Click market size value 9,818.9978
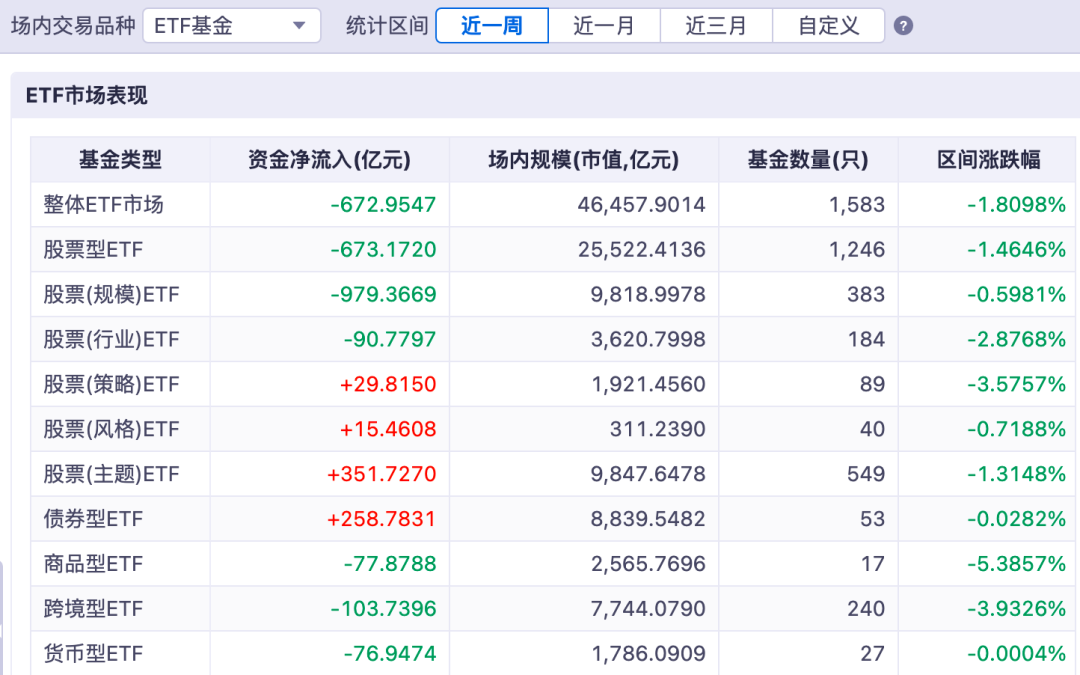Screen dimensions: 1080x675 pyautogui.click(x=648, y=295)
